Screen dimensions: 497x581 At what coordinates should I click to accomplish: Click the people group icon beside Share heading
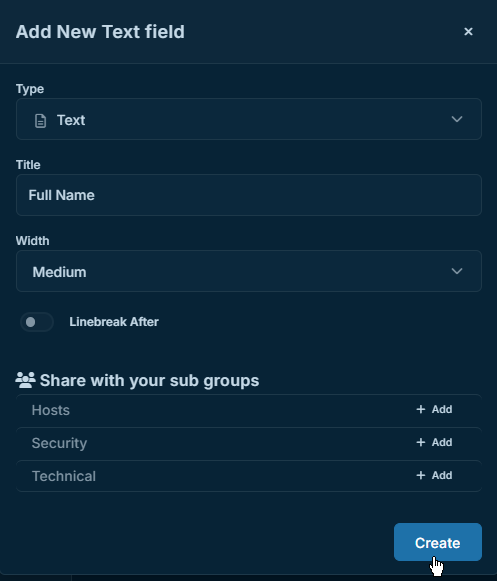pyautogui.click(x=25, y=380)
